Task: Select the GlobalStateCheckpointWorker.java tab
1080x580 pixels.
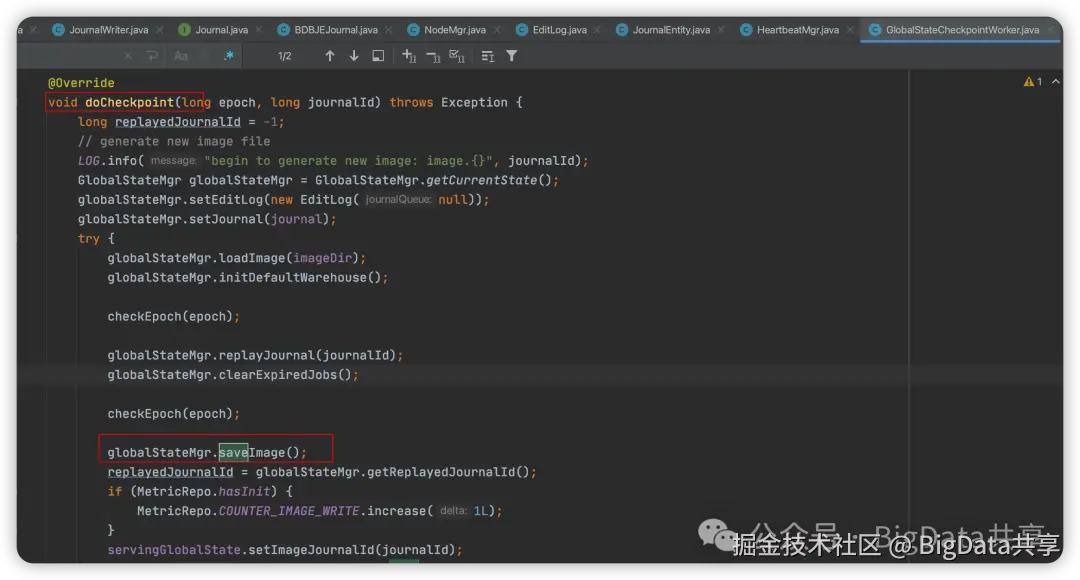Action: 962,30
